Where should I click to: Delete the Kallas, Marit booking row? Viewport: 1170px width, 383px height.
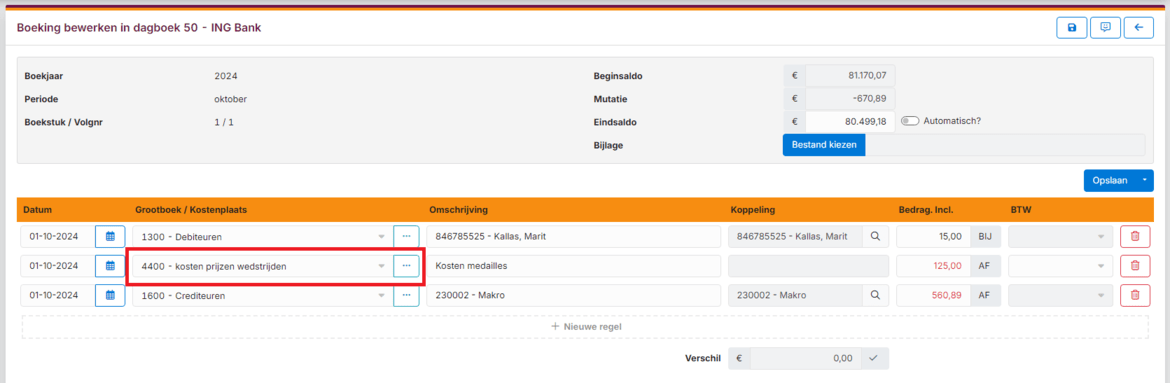pyautogui.click(x=1135, y=236)
